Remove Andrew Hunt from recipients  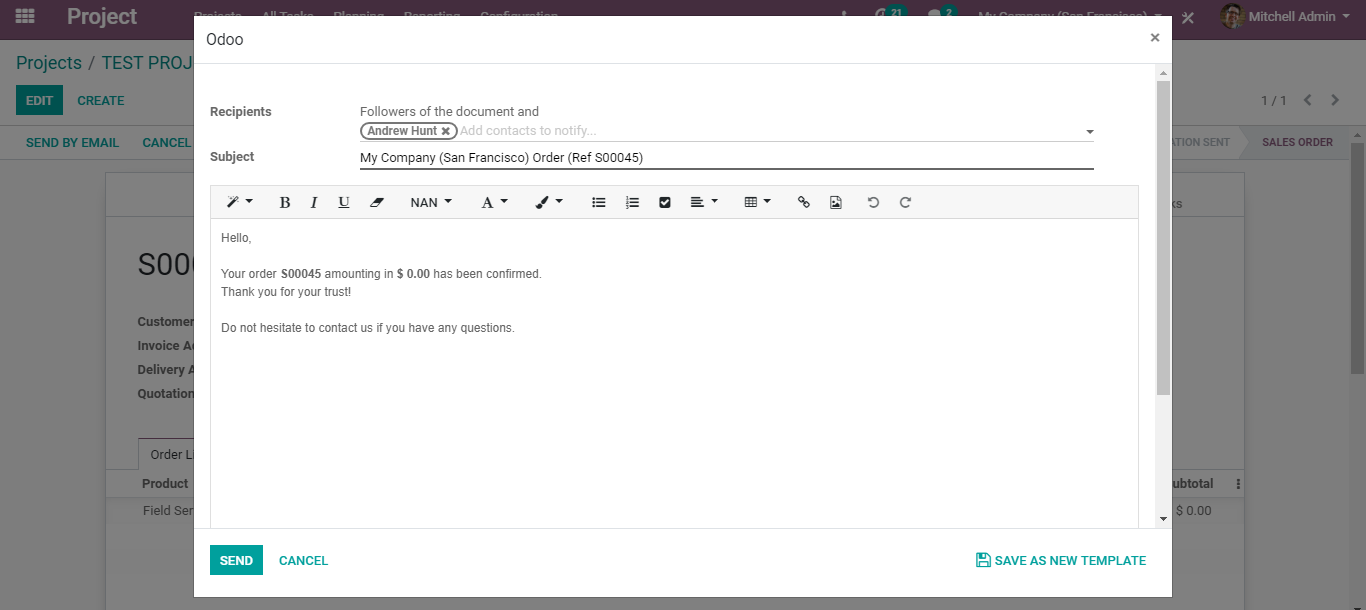pos(446,131)
